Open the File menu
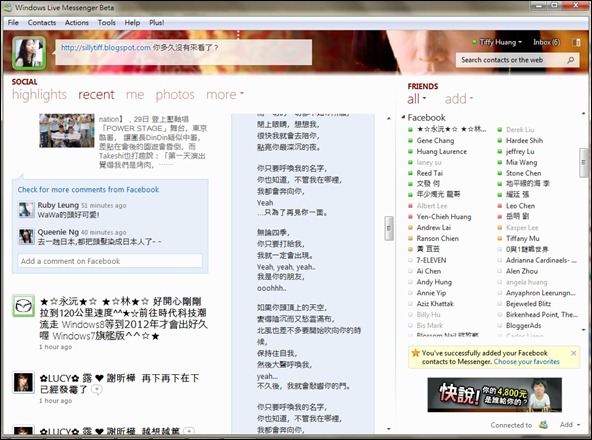The height and width of the screenshot is (440, 592). [13, 23]
